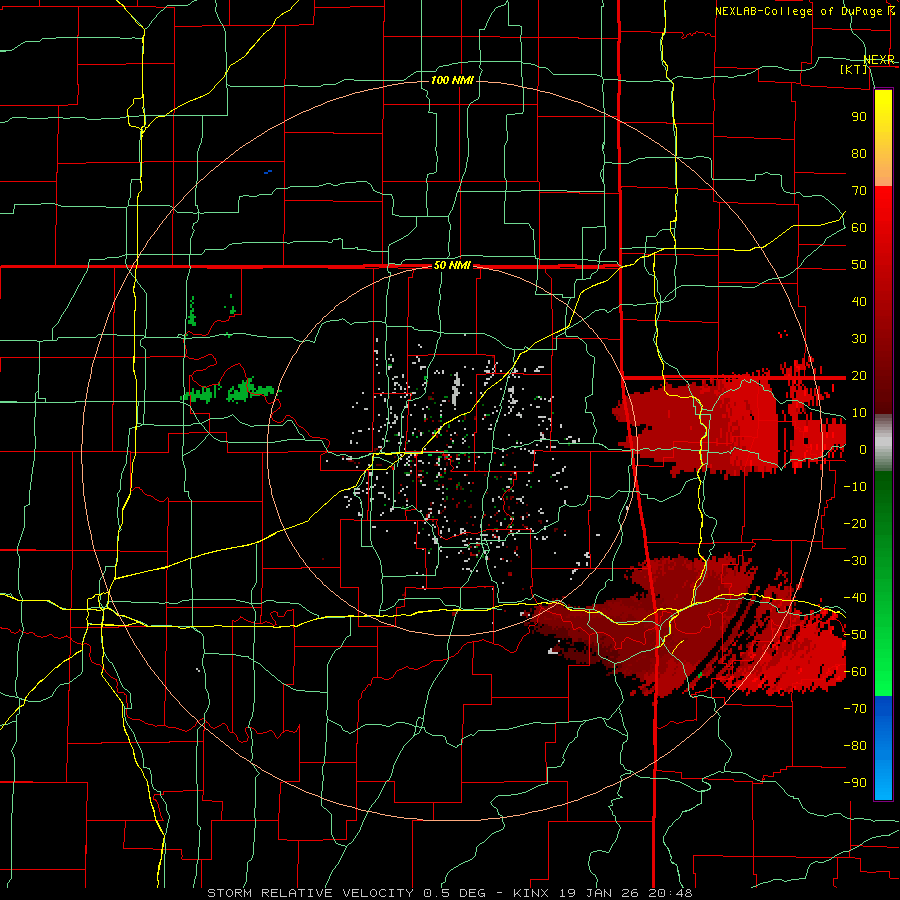Click the [KT] units label
This screenshot has height=900, width=900.
(x=853, y=69)
